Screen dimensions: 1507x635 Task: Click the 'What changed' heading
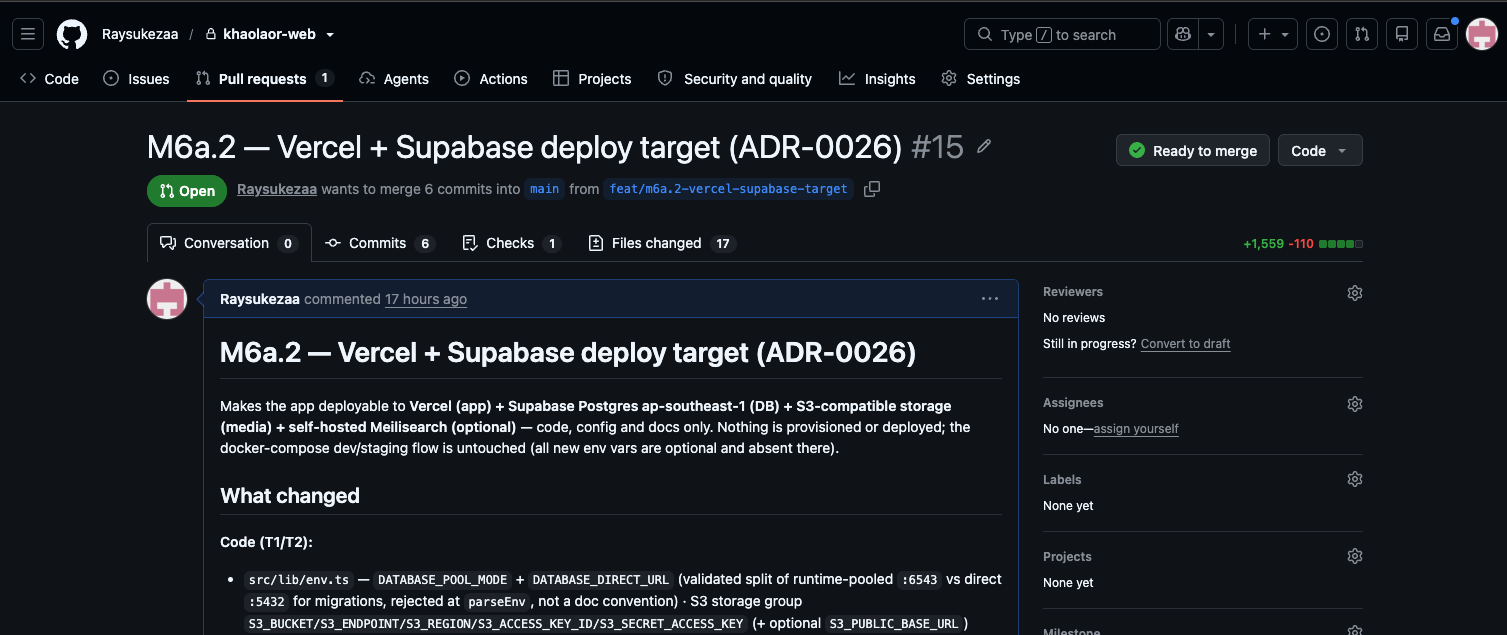coord(290,496)
